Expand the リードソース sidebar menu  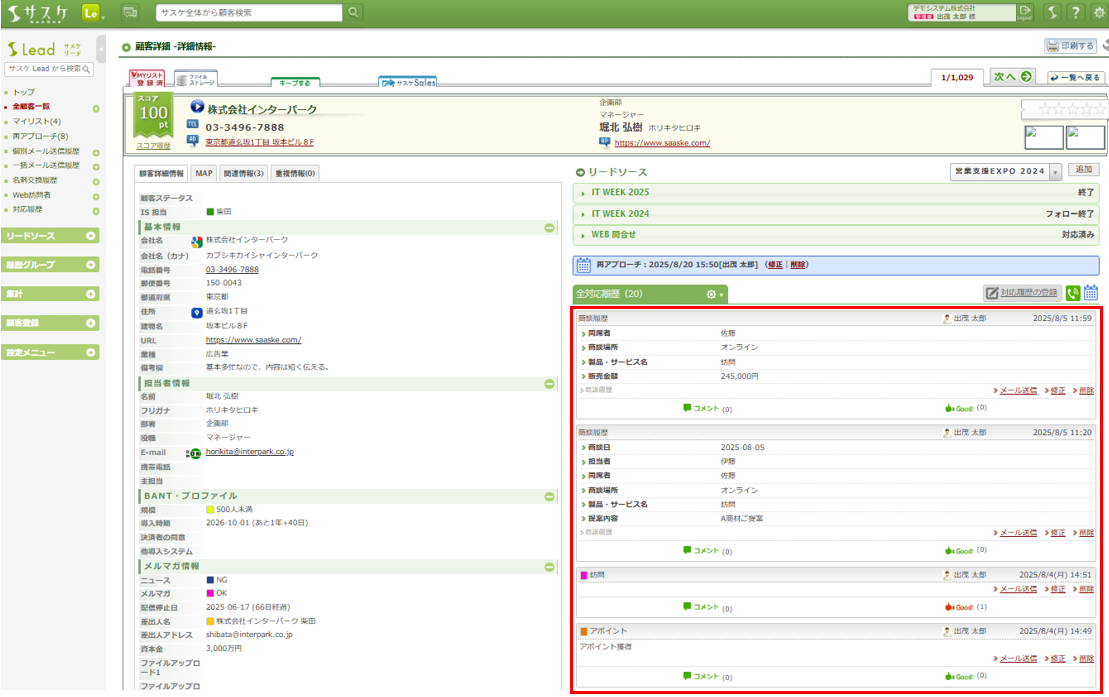(x=50, y=236)
